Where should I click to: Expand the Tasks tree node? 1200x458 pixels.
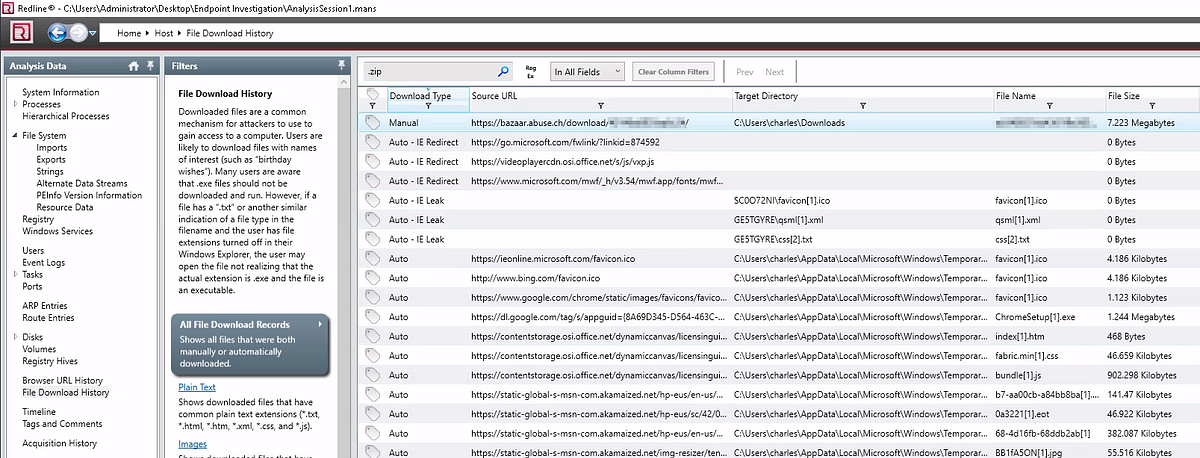(14, 274)
